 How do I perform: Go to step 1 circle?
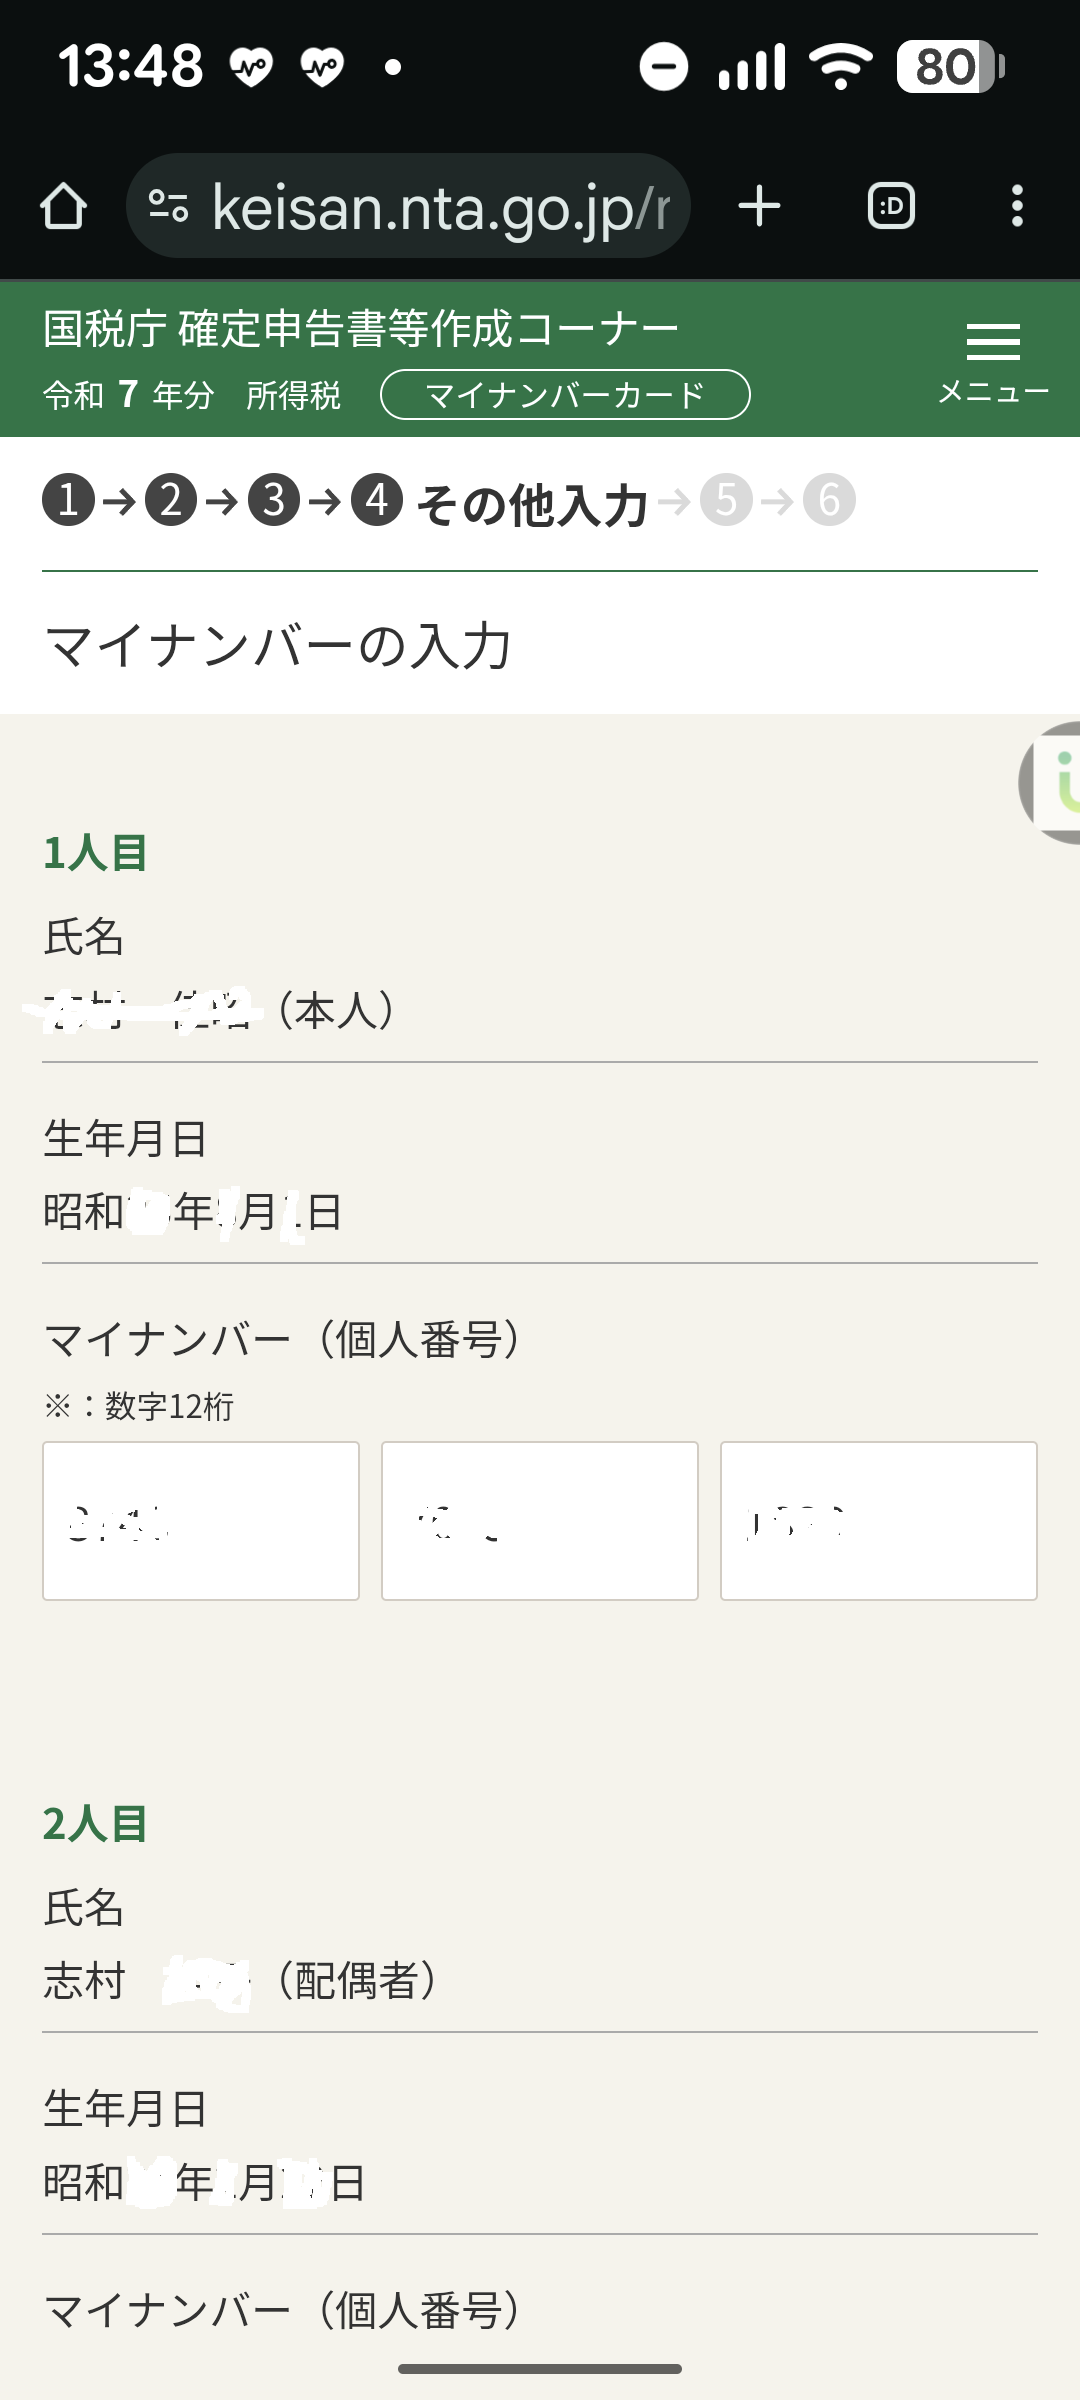pyautogui.click(x=68, y=500)
